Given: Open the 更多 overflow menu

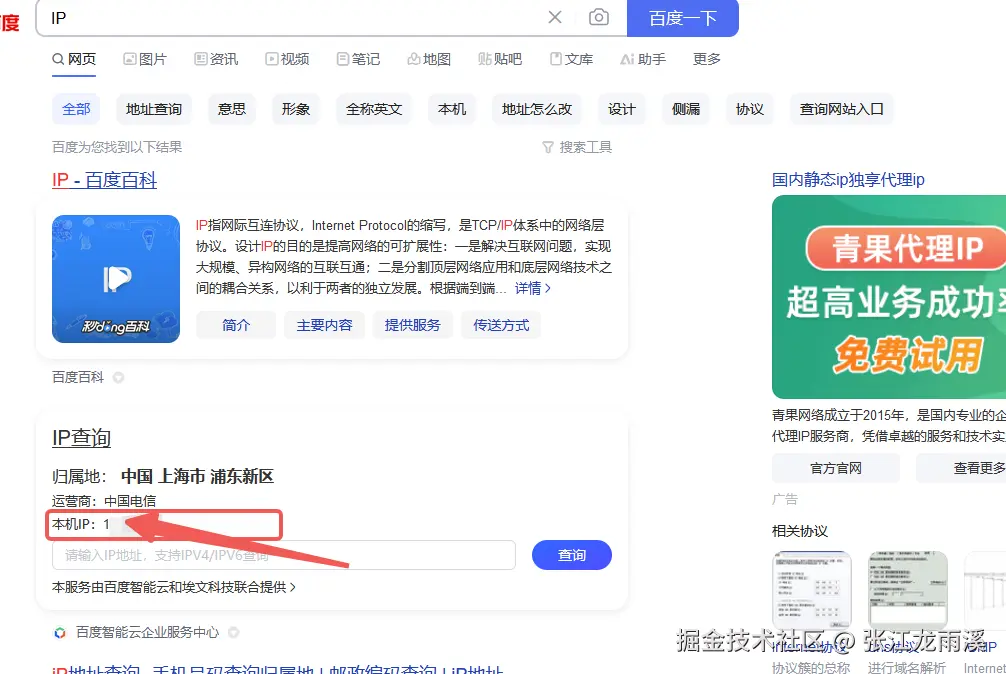Looking at the screenshot, I should (x=706, y=59).
